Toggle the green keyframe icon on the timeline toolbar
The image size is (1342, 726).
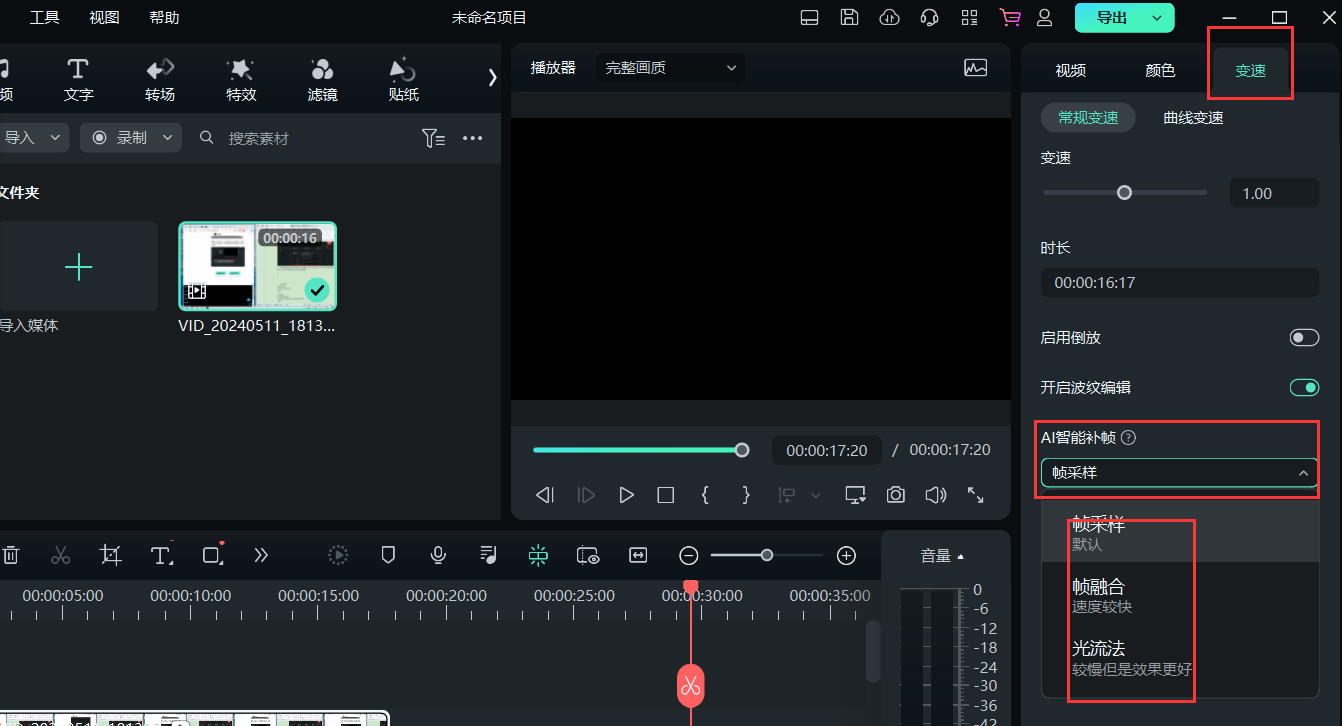pos(538,555)
